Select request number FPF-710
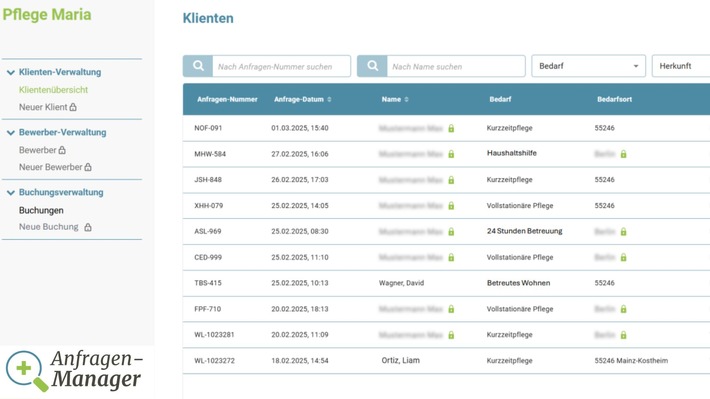This screenshot has height=399, width=710. tap(207, 309)
